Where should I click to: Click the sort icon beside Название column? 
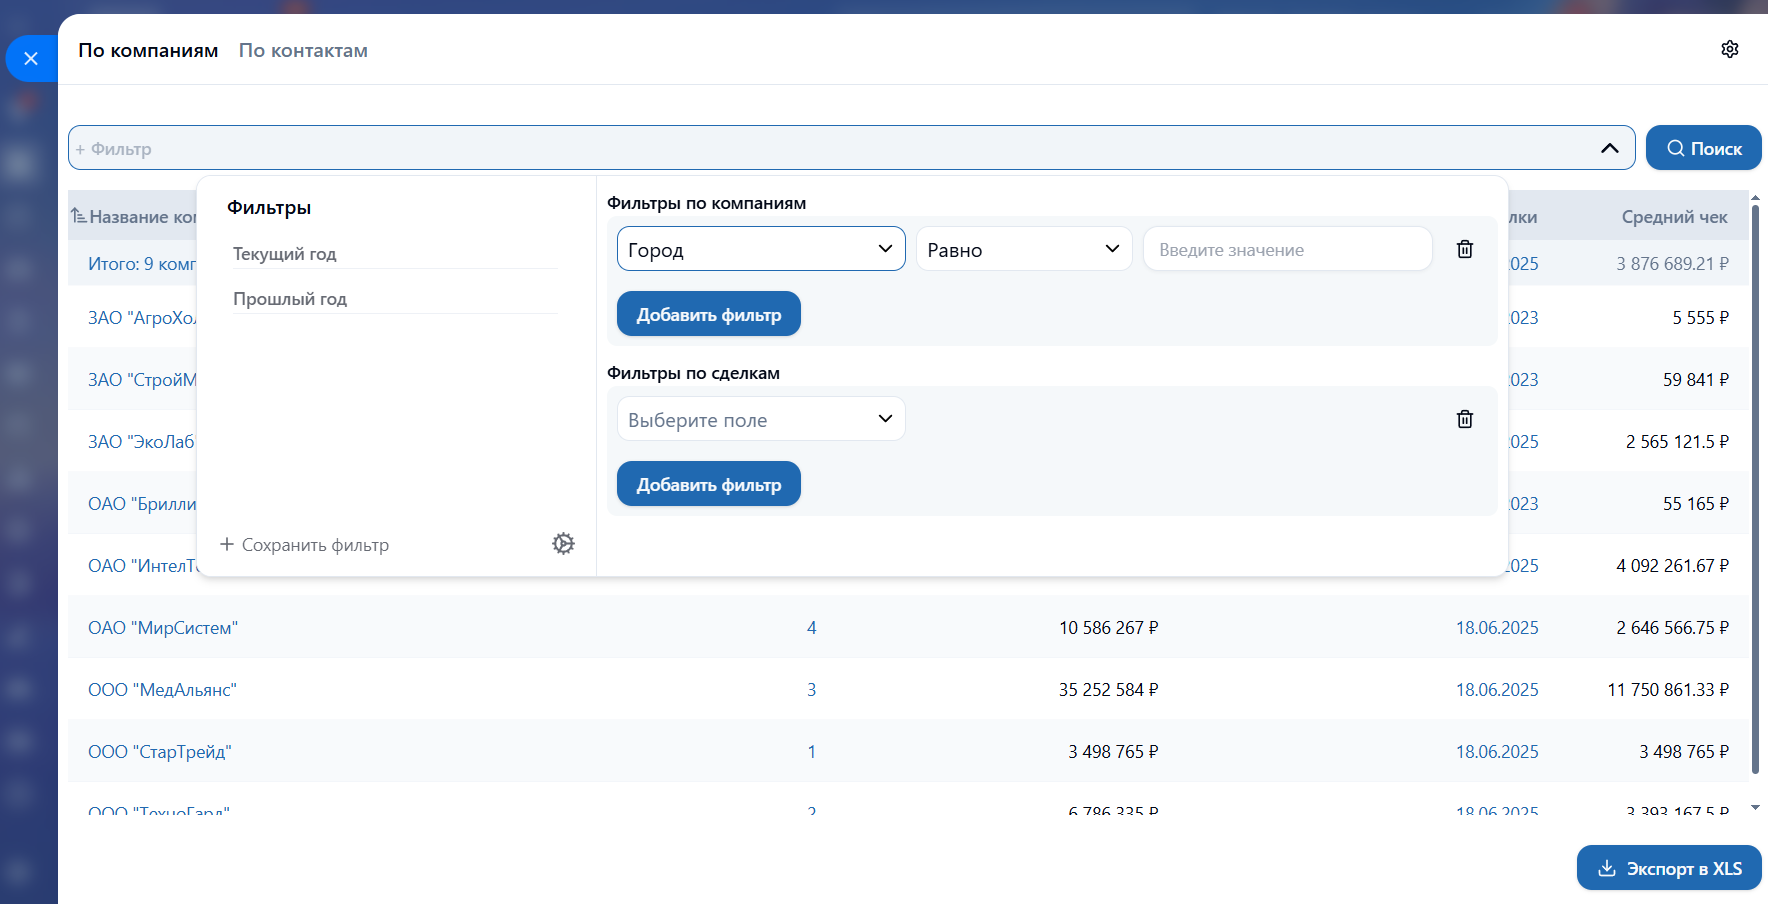(78, 216)
